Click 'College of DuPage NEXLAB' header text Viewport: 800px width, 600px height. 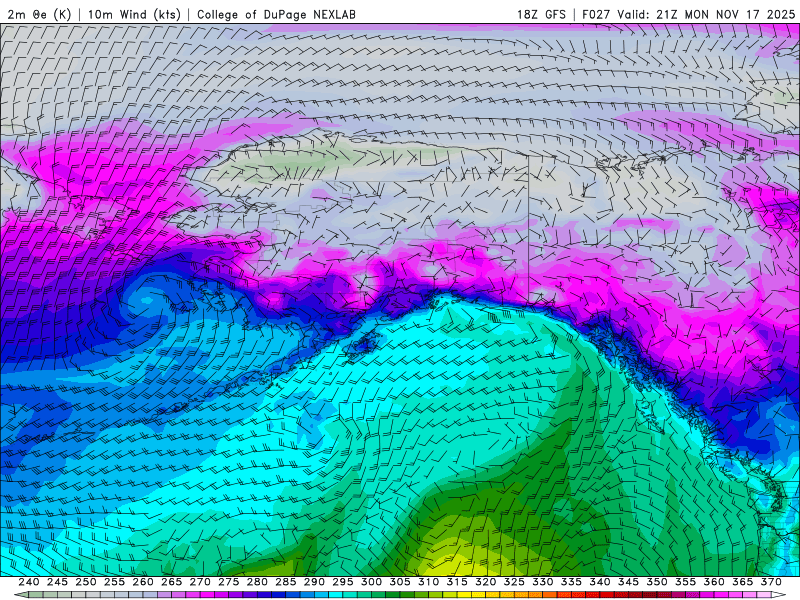coord(276,14)
